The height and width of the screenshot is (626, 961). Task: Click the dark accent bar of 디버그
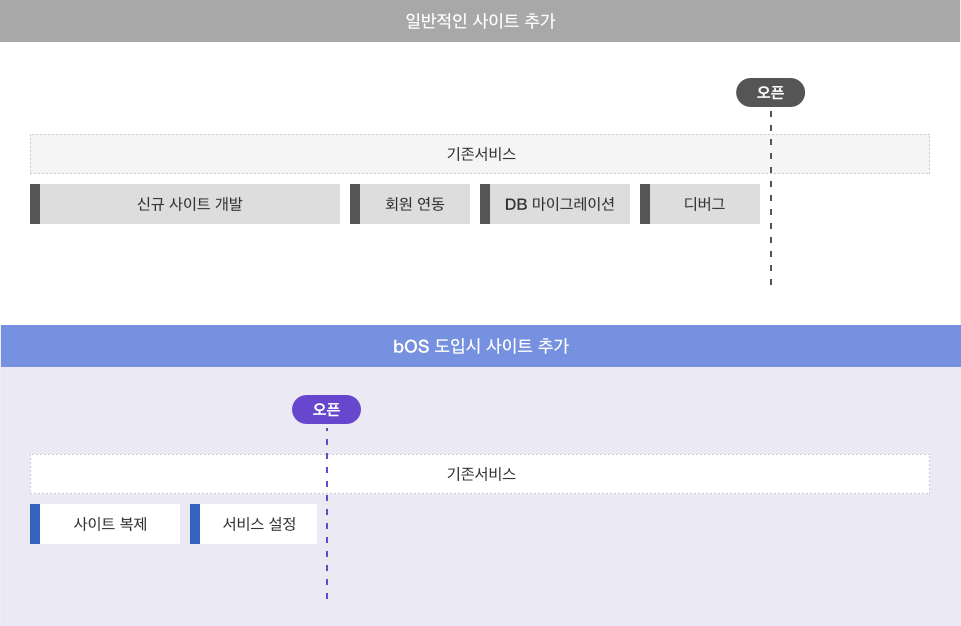pos(645,204)
